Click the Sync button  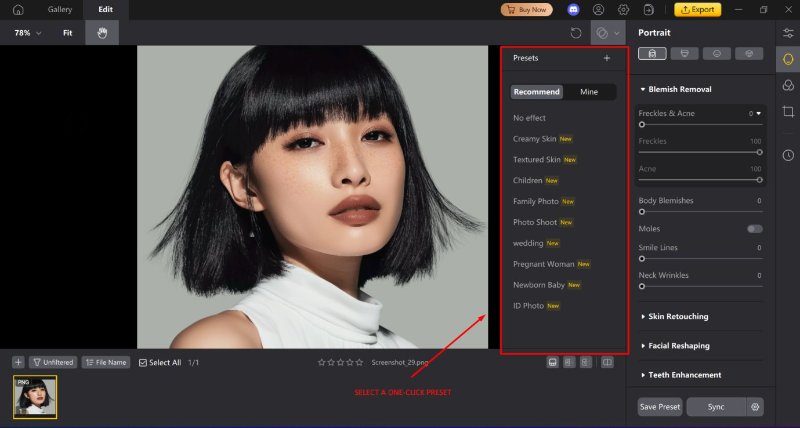pyautogui.click(x=716, y=407)
